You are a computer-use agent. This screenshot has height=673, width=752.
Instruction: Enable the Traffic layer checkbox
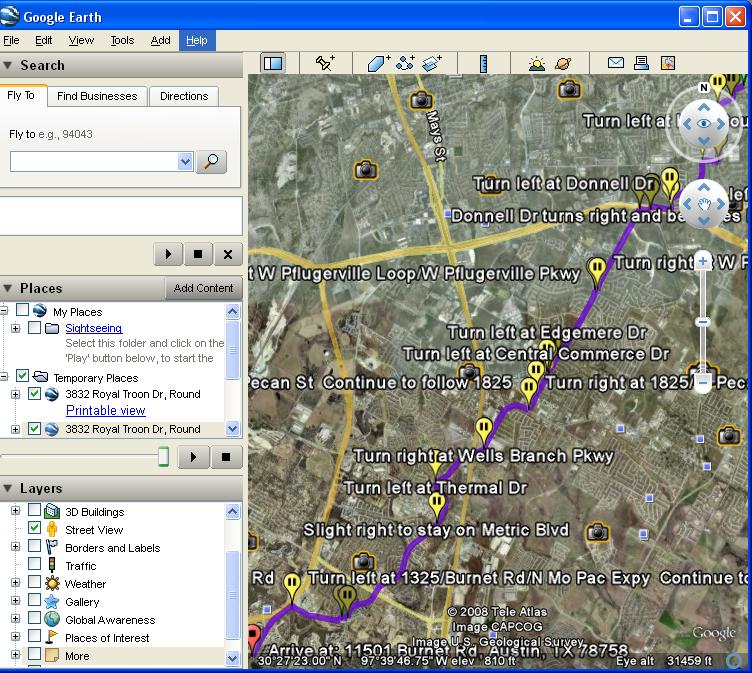pos(35,565)
